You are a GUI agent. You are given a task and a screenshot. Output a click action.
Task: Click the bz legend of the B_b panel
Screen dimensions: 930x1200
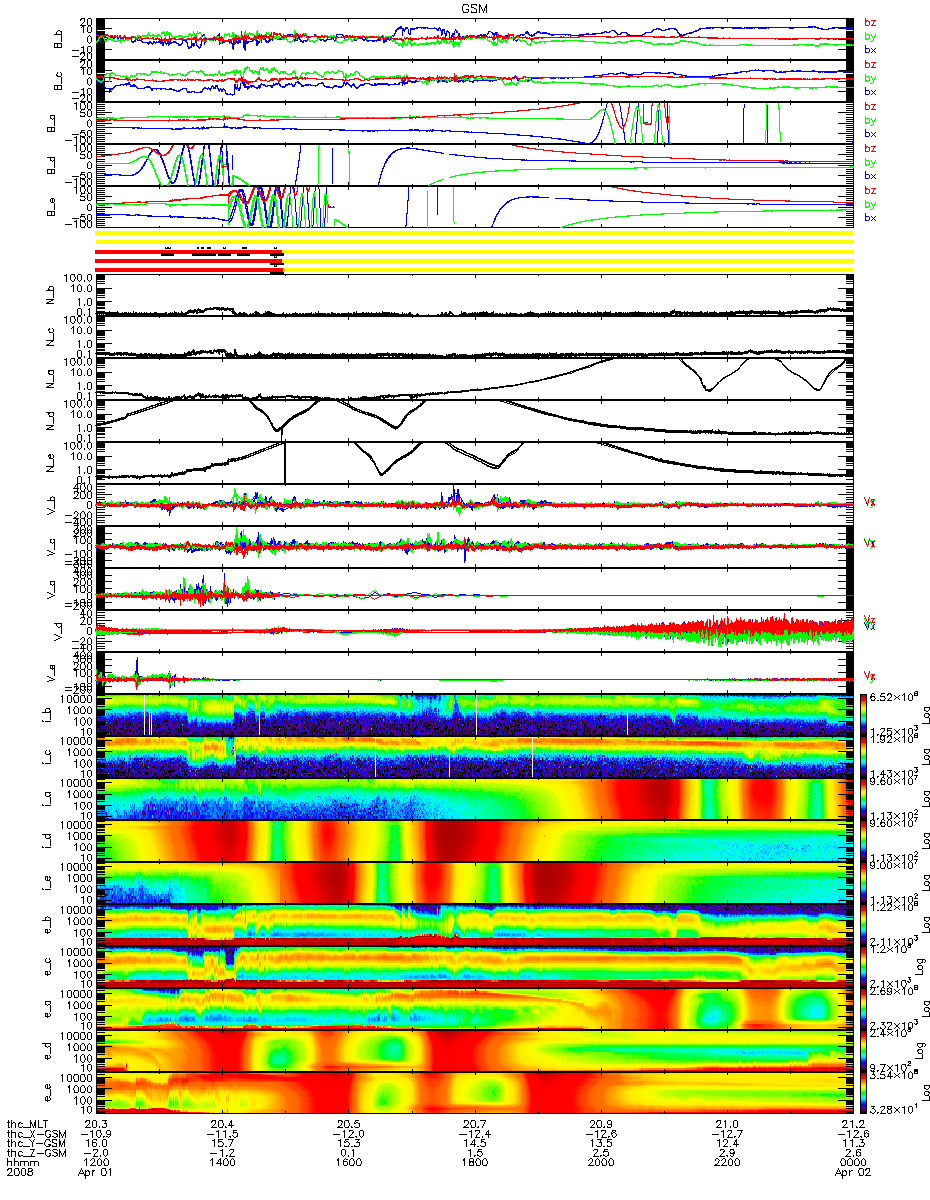(870, 25)
